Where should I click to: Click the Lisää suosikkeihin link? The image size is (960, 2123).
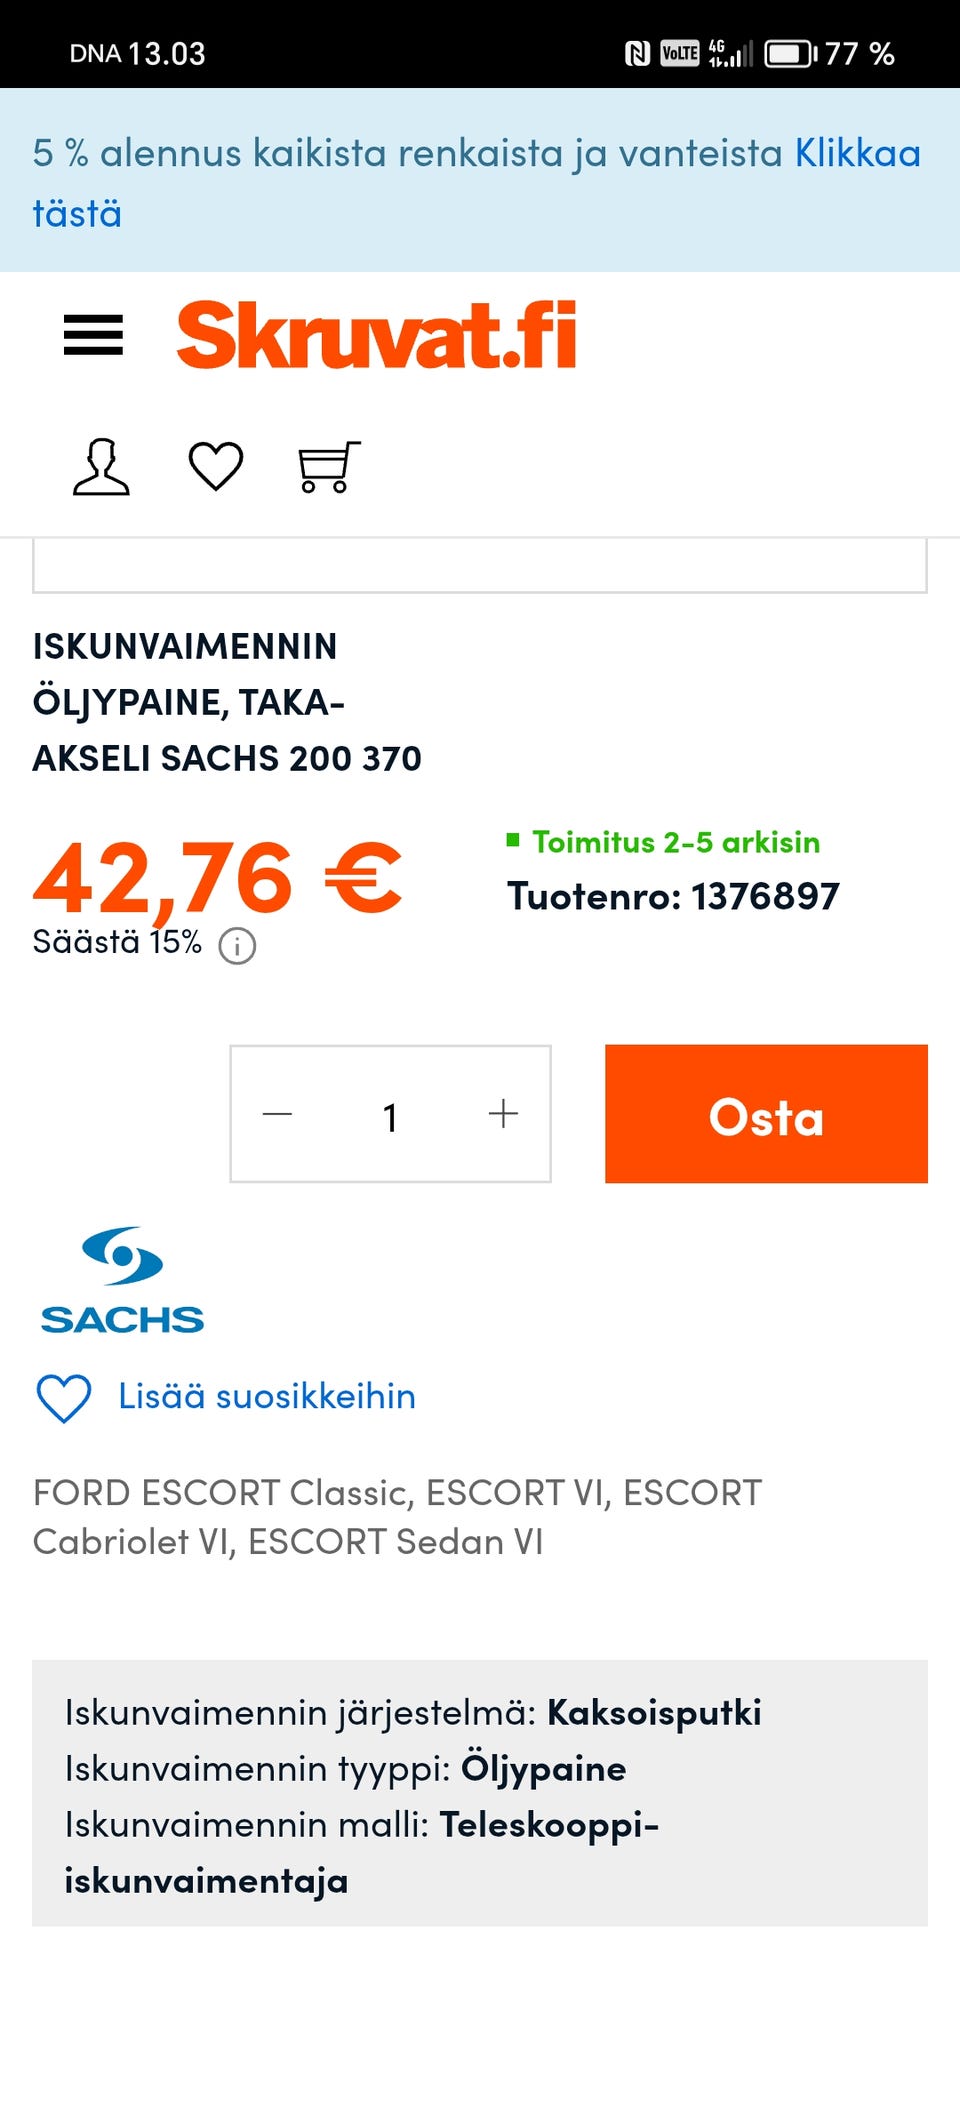tap(266, 1396)
